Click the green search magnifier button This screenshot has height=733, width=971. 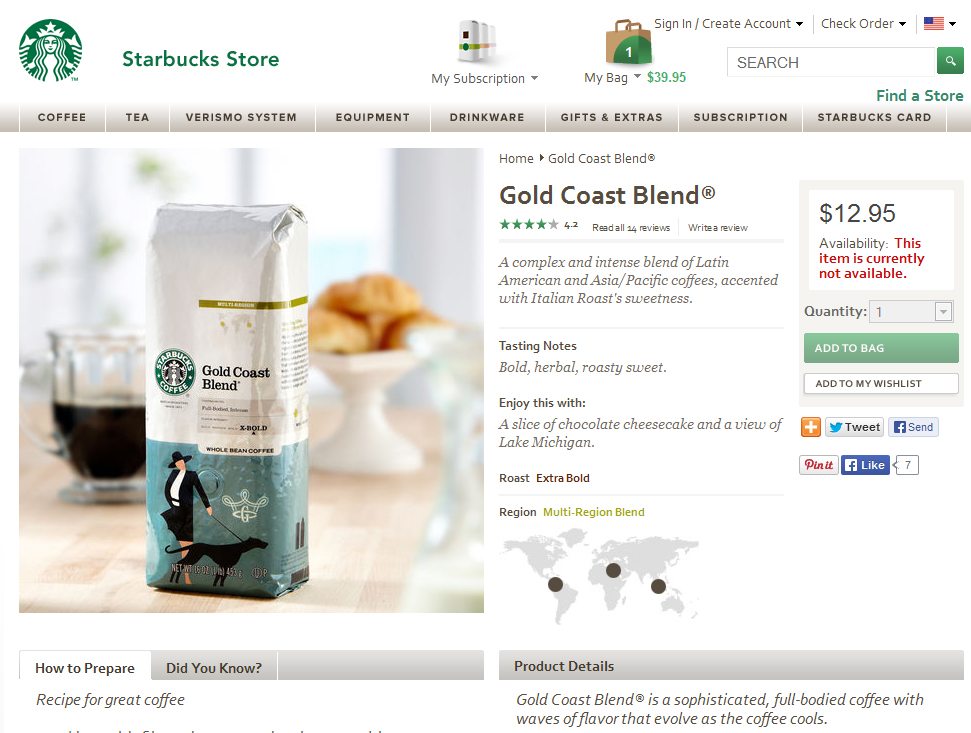[950, 61]
